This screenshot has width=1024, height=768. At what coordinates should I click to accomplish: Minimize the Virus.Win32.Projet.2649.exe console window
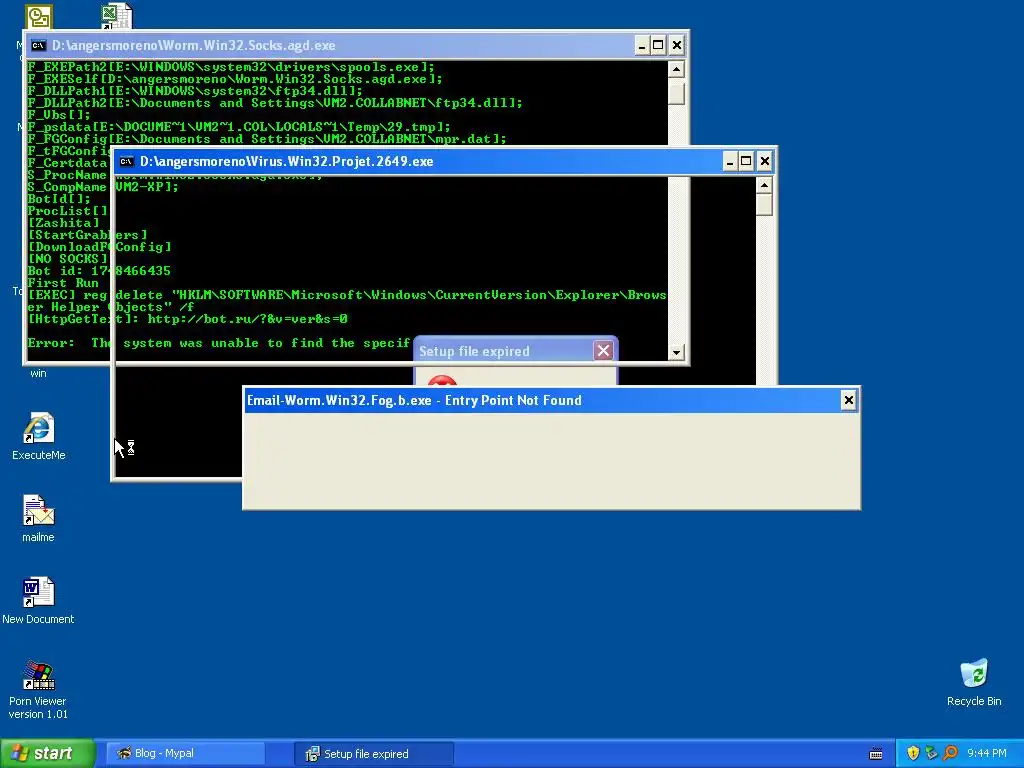[730, 161]
